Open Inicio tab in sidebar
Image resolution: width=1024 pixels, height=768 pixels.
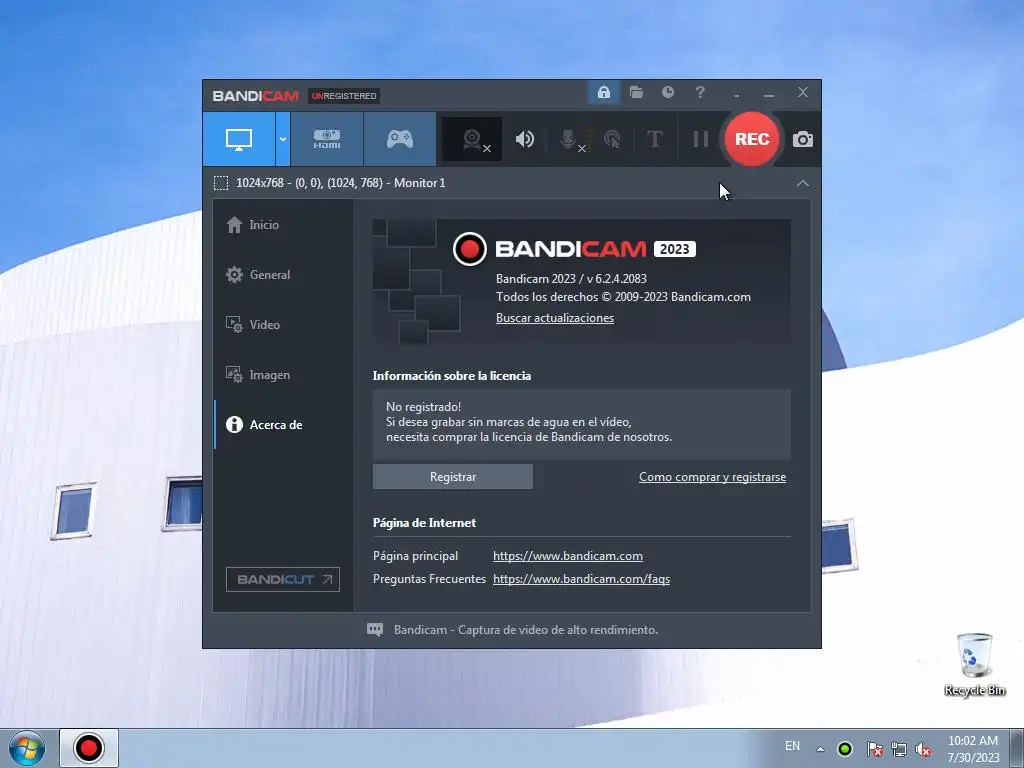pyautogui.click(x=283, y=225)
